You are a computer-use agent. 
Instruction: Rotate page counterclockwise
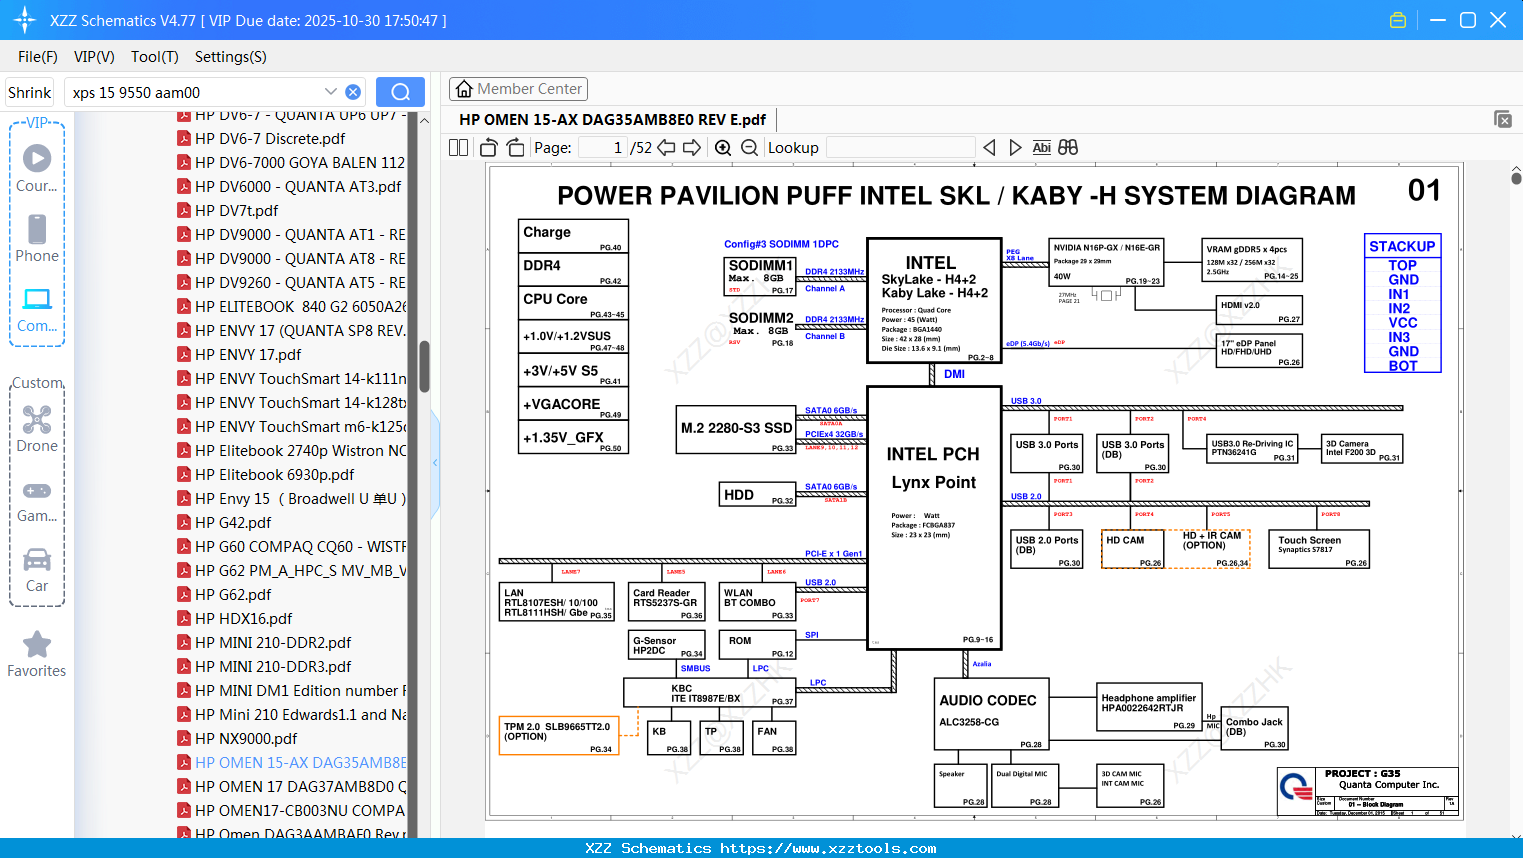[x=489, y=147]
